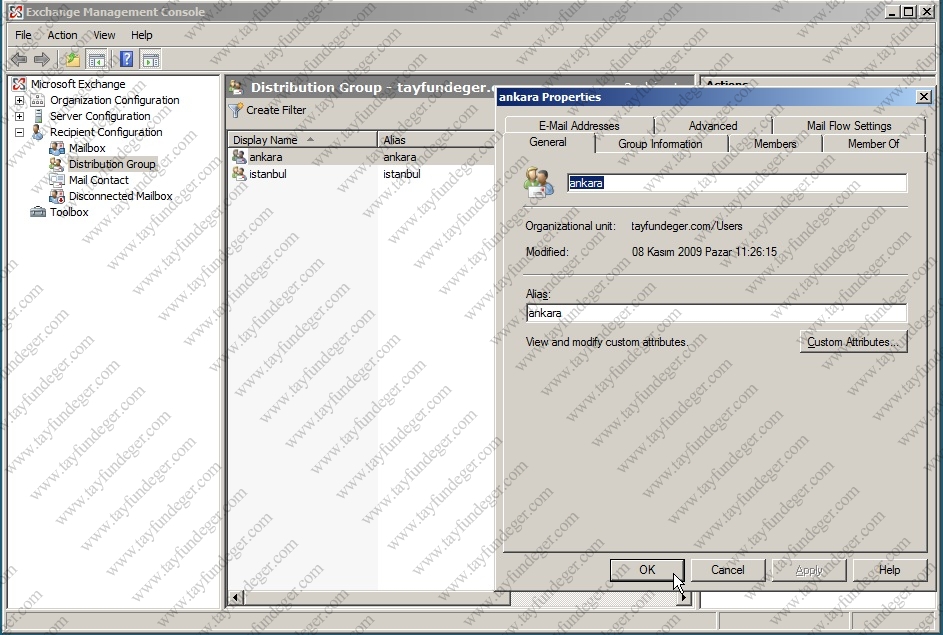This screenshot has height=635, width=943.
Task: Collapse the Recipient Configuration node
Action: [x=19, y=132]
